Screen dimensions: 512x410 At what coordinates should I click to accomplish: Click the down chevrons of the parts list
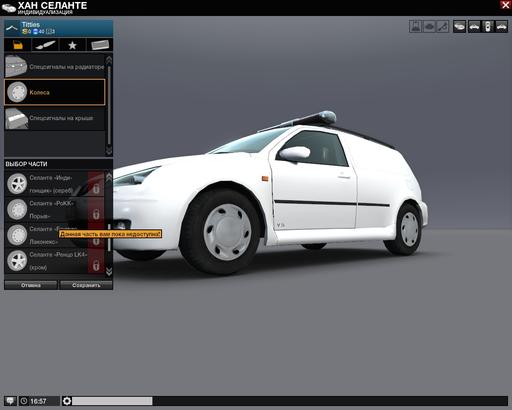[109, 272]
